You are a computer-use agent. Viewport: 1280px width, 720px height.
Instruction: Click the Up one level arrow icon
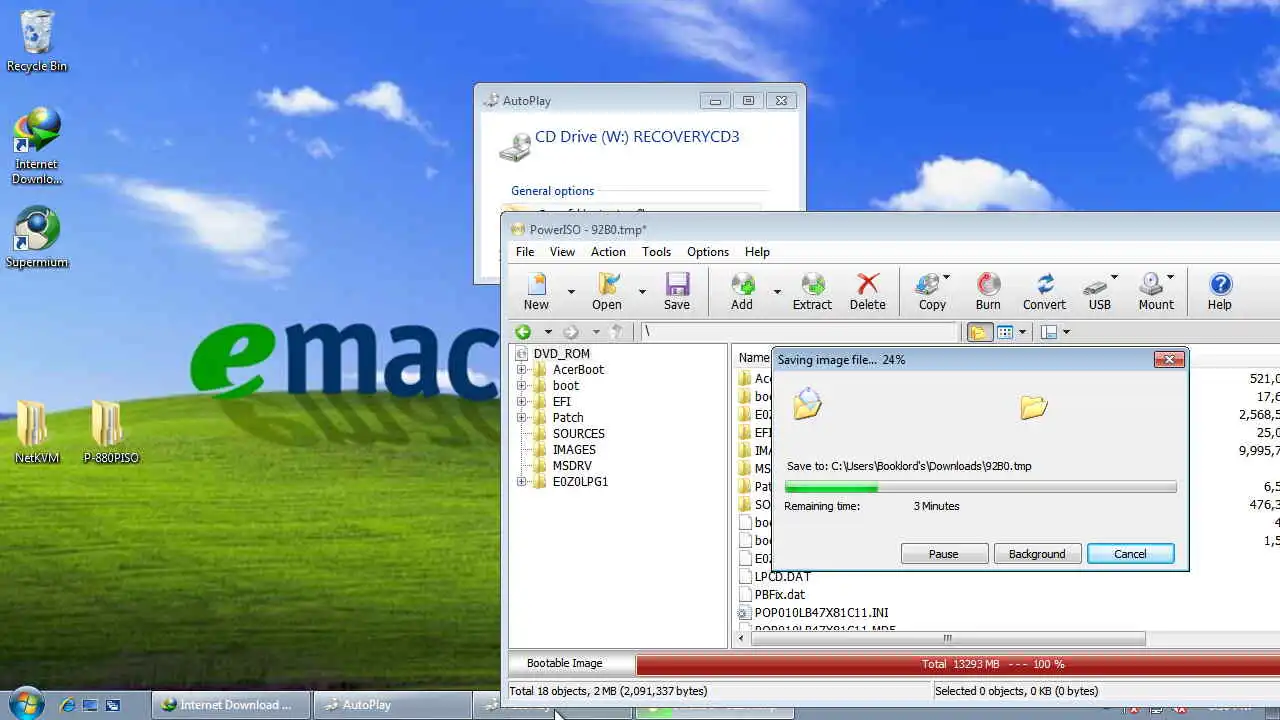tap(616, 332)
